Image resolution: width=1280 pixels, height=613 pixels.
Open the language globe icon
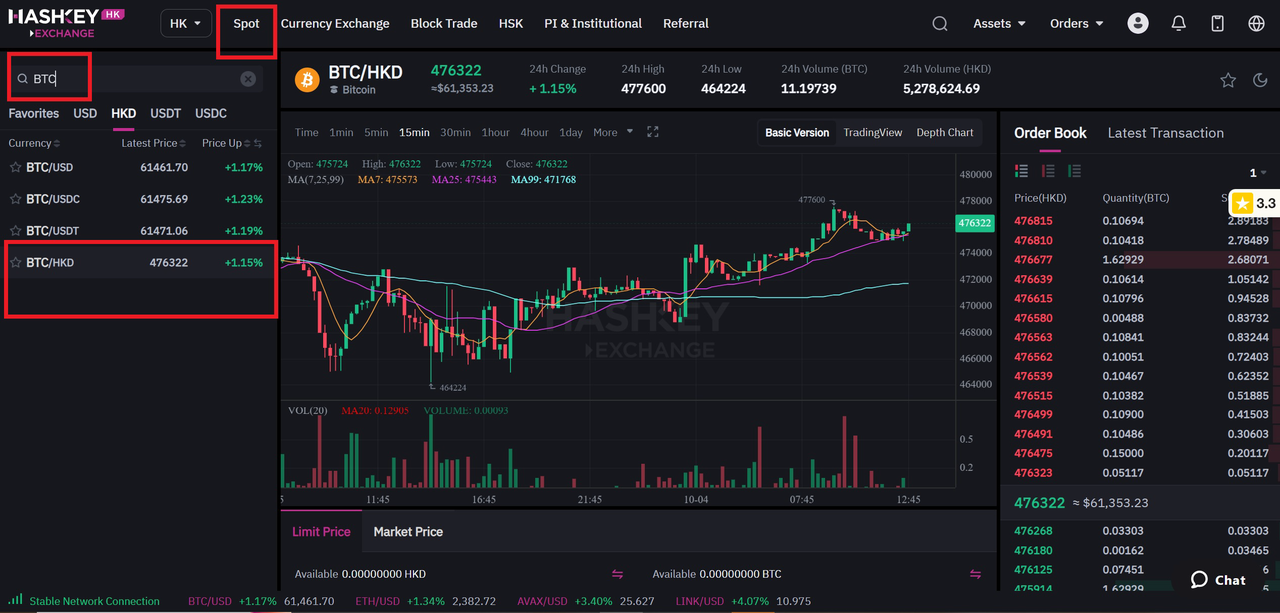tap(1257, 23)
